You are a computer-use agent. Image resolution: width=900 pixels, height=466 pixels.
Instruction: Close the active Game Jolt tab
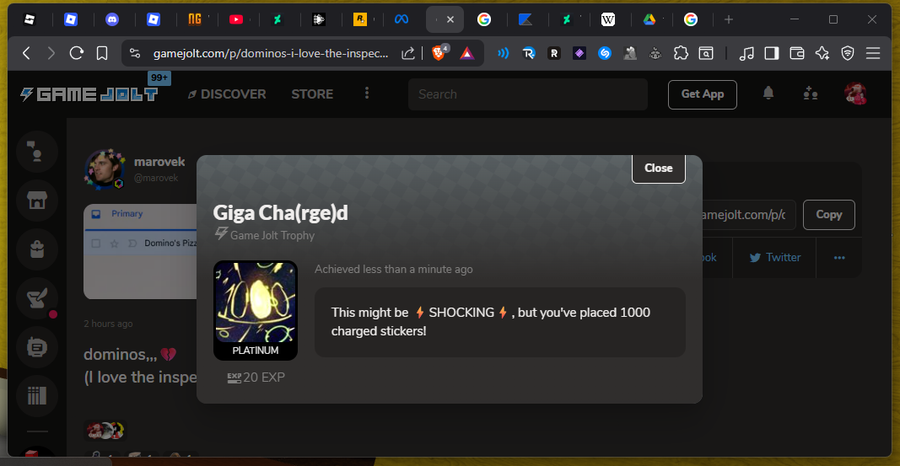pos(451,20)
